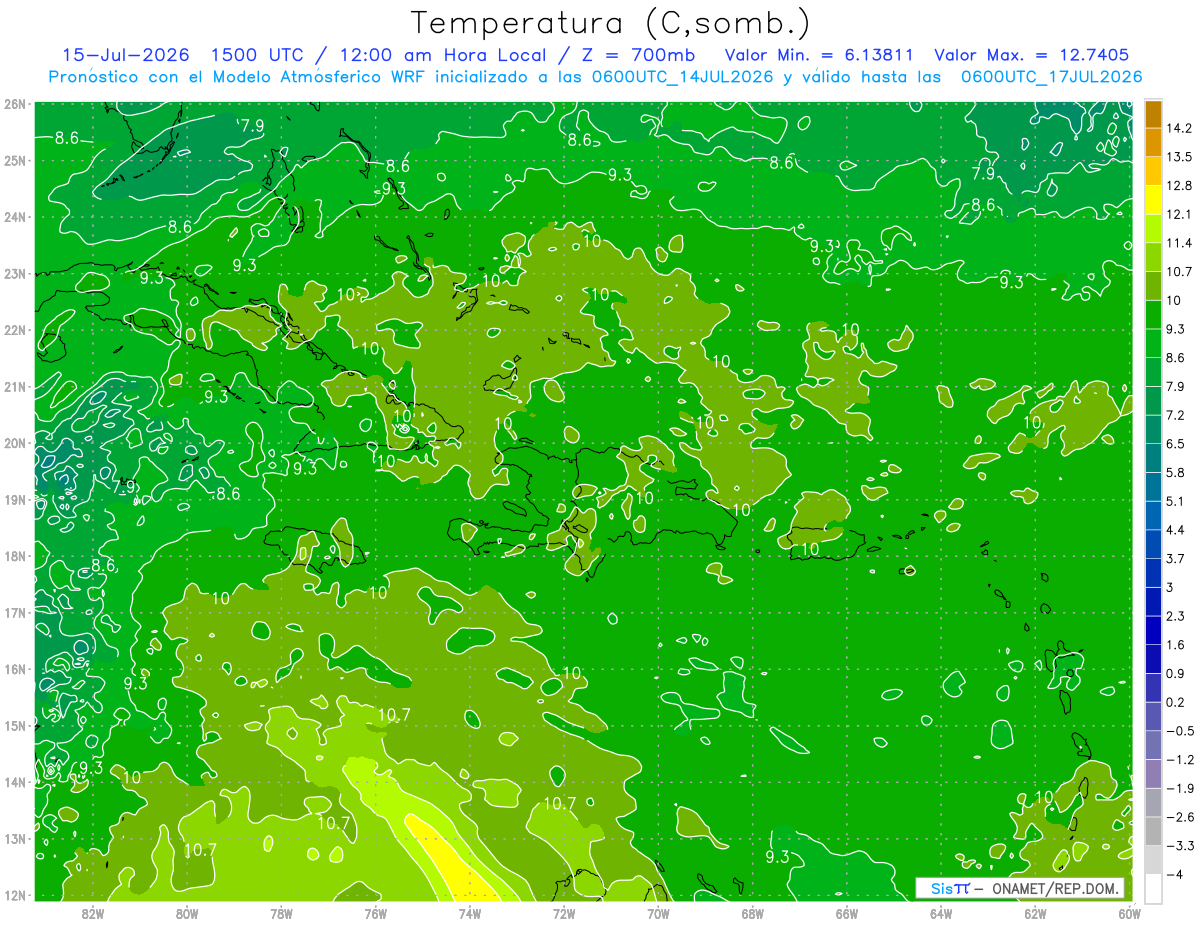
Task: Click the "-4" color scale label
Action: click(1174, 874)
